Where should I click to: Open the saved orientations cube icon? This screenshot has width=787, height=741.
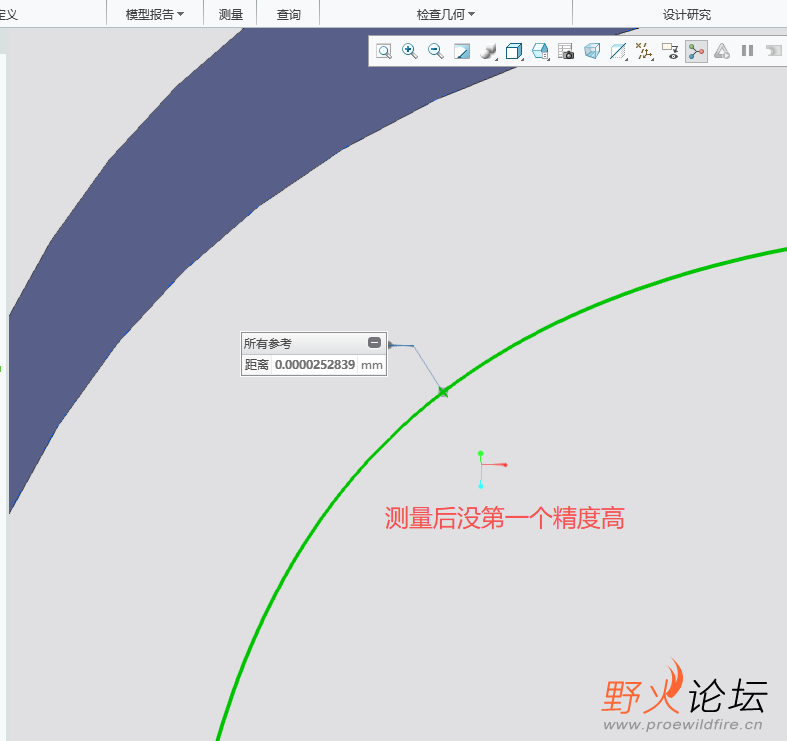pos(514,51)
